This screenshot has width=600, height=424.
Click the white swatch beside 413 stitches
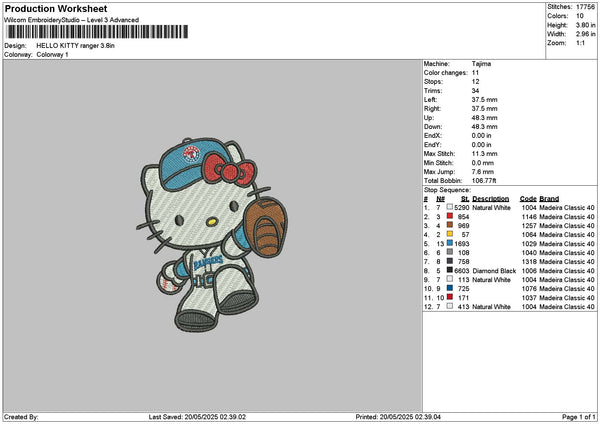pyautogui.click(x=450, y=306)
